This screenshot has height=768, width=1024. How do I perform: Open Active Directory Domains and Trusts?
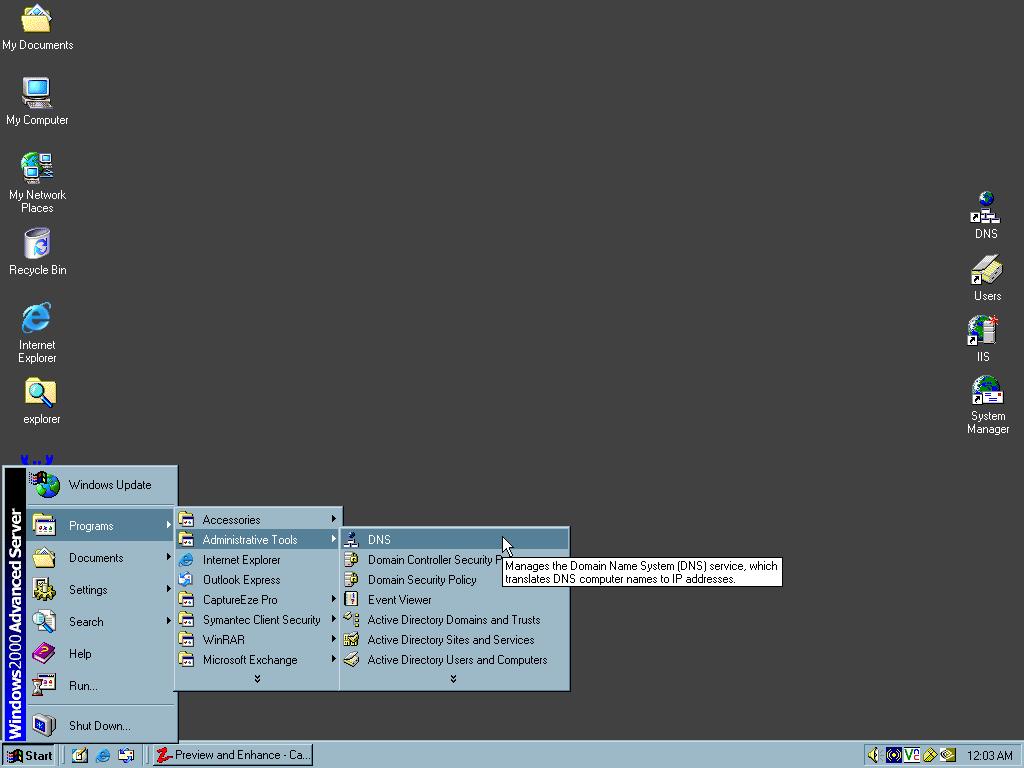click(455, 620)
